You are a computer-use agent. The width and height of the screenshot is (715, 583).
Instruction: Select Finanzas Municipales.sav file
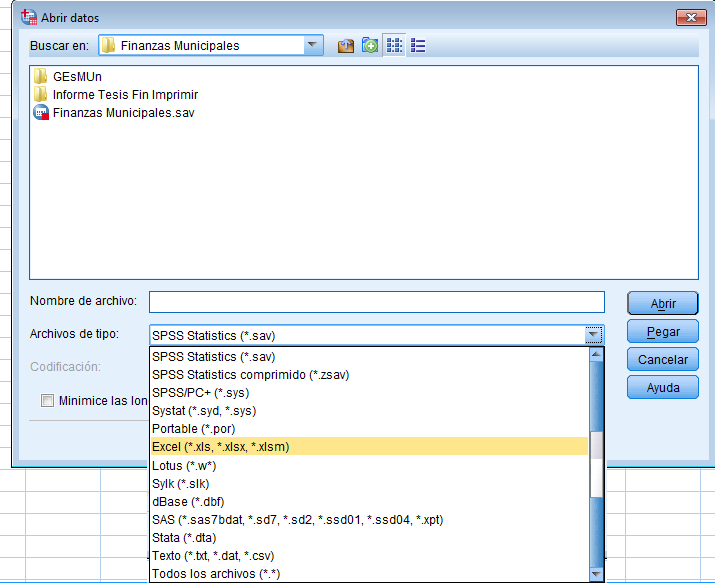tap(114, 113)
